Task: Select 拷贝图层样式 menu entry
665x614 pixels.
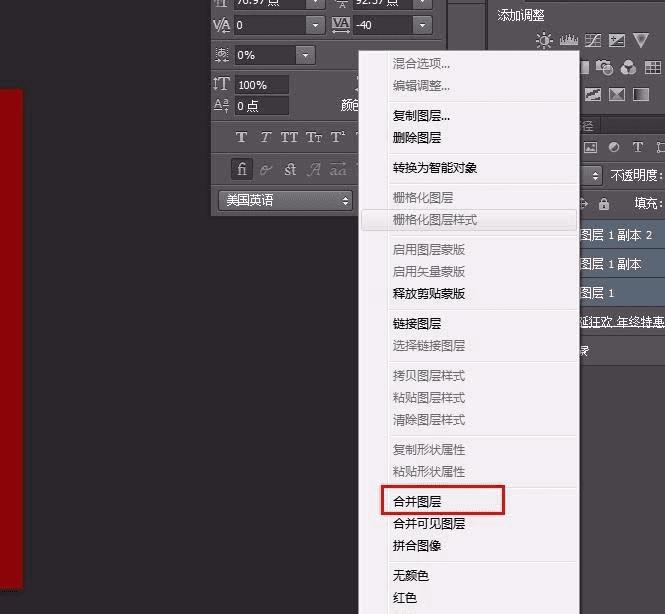Action: click(x=429, y=376)
